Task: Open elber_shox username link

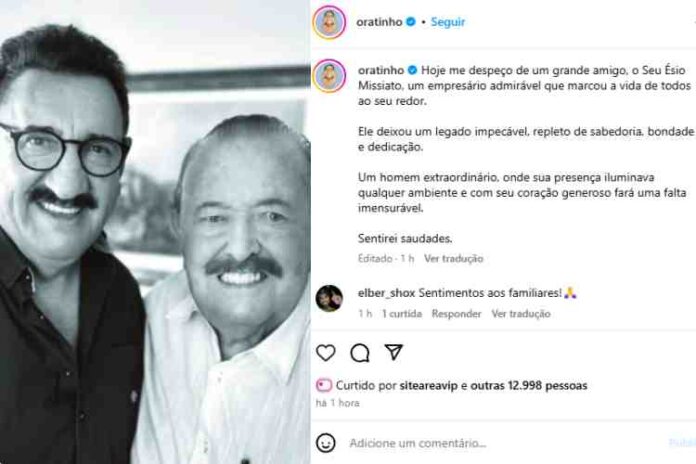Action: click(x=386, y=293)
